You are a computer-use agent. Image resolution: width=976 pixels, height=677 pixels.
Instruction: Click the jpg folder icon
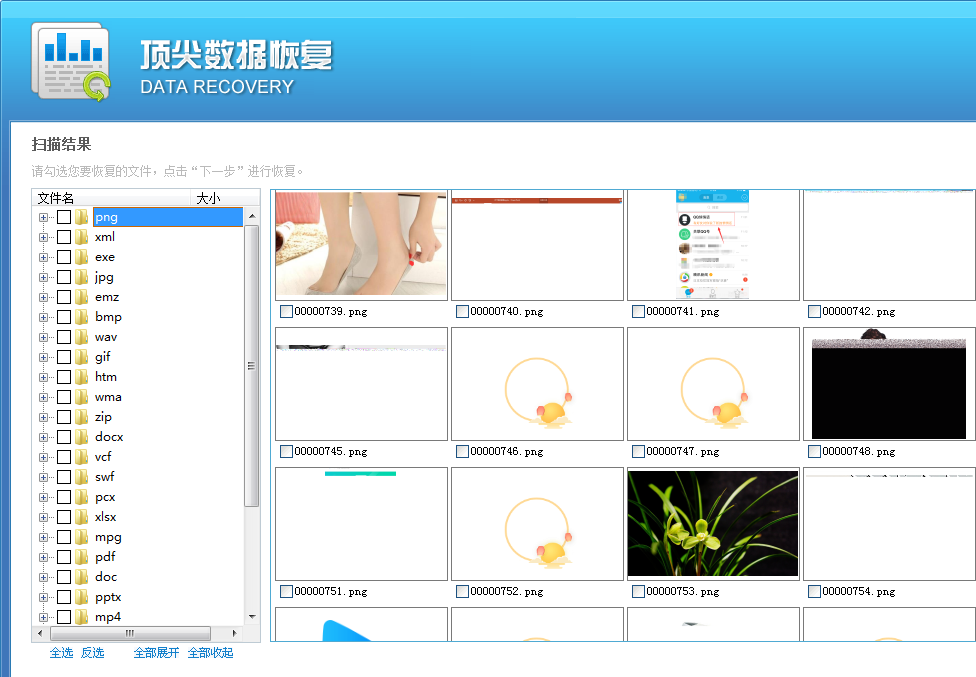click(x=82, y=277)
